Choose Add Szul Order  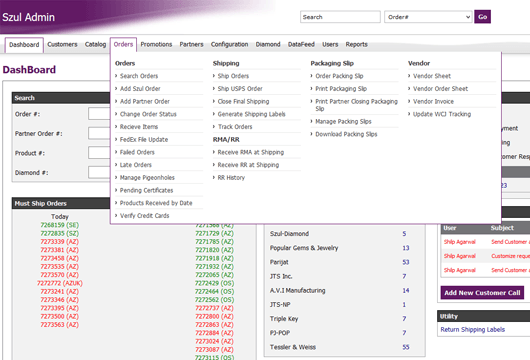pyautogui.click(x=140, y=89)
